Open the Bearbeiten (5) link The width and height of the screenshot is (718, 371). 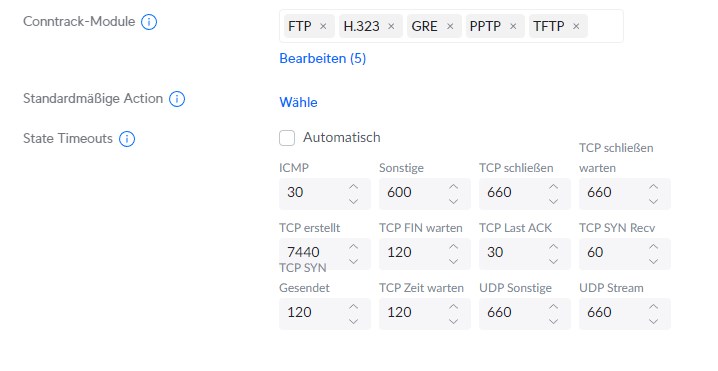[x=322, y=59]
